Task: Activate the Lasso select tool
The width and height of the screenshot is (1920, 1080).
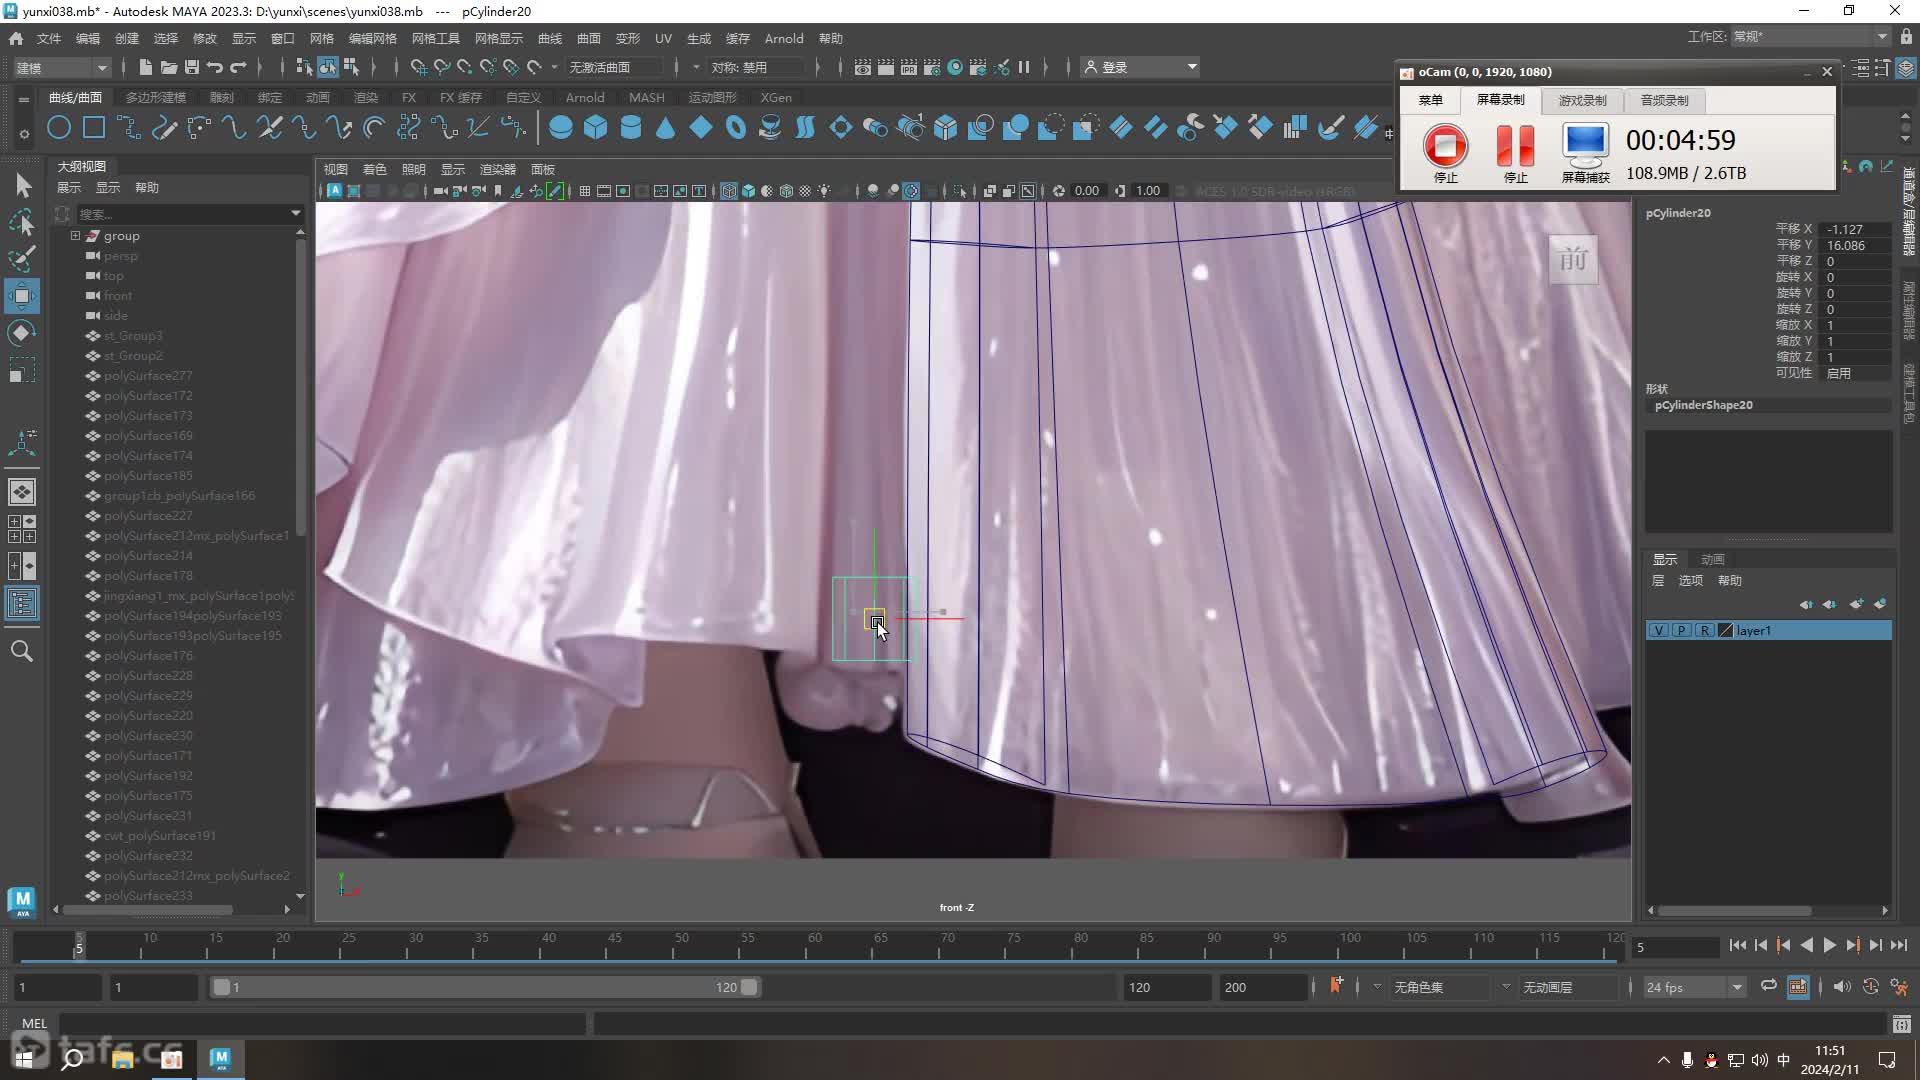Action: click(x=22, y=222)
